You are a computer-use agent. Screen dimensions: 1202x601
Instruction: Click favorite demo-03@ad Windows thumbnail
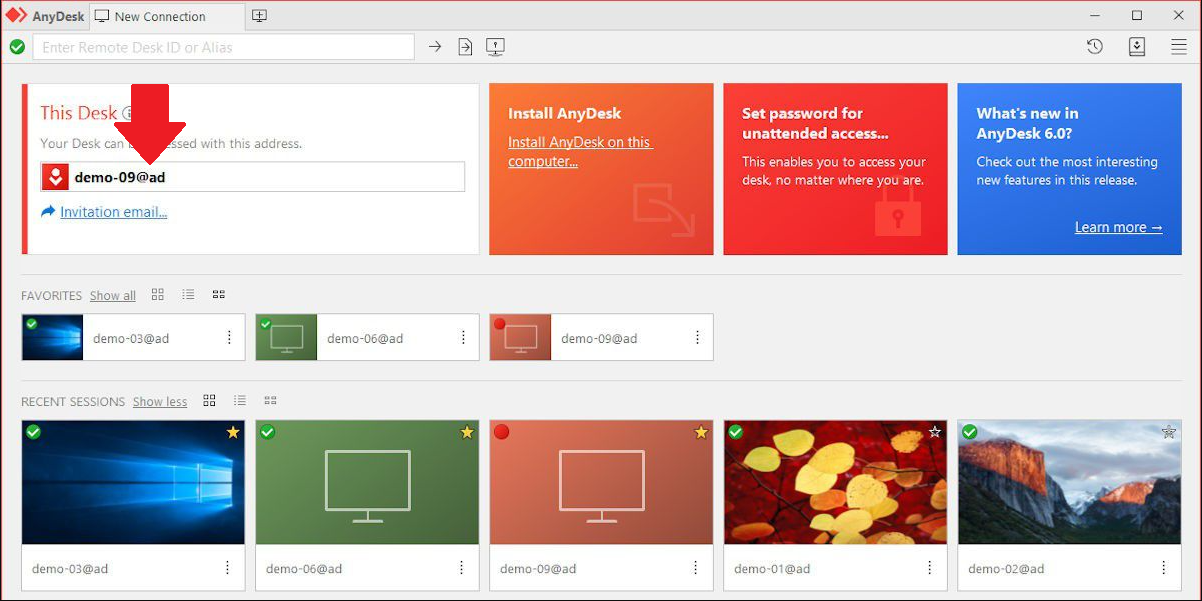click(52, 337)
